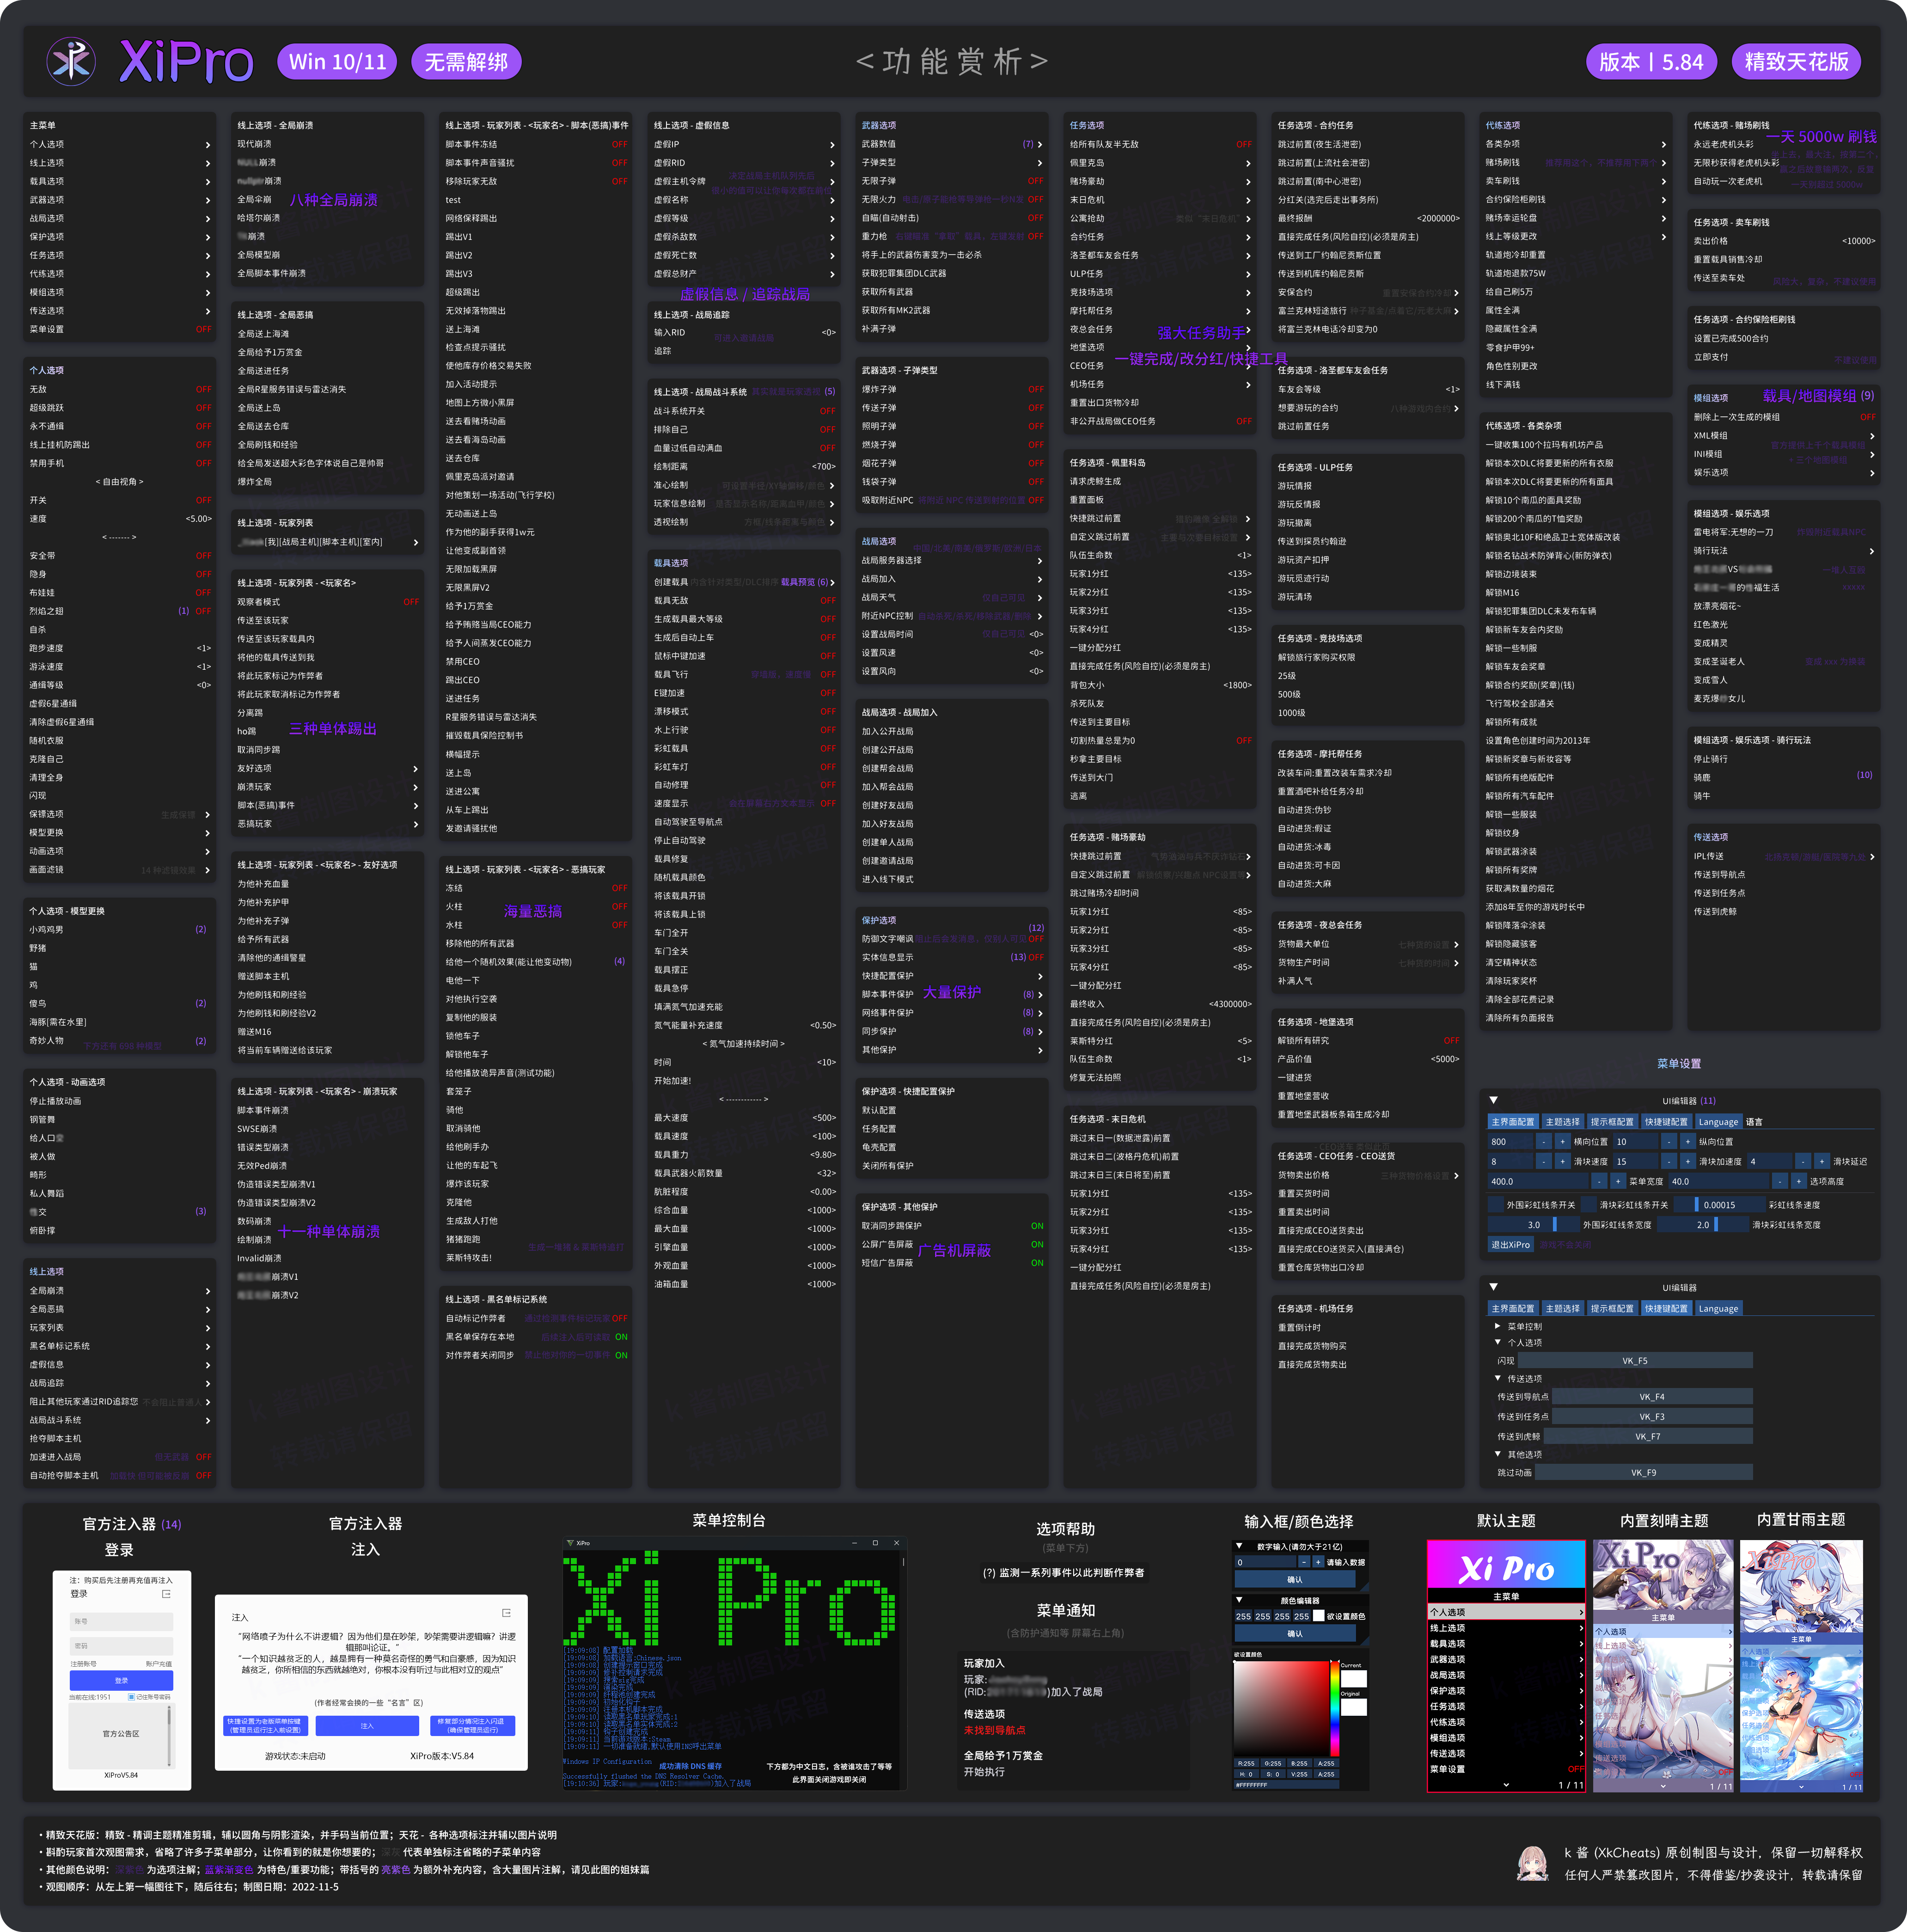Click the XiPro logo icon
The width and height of the screenshot is (1907, 1932).
click(71, 61)
